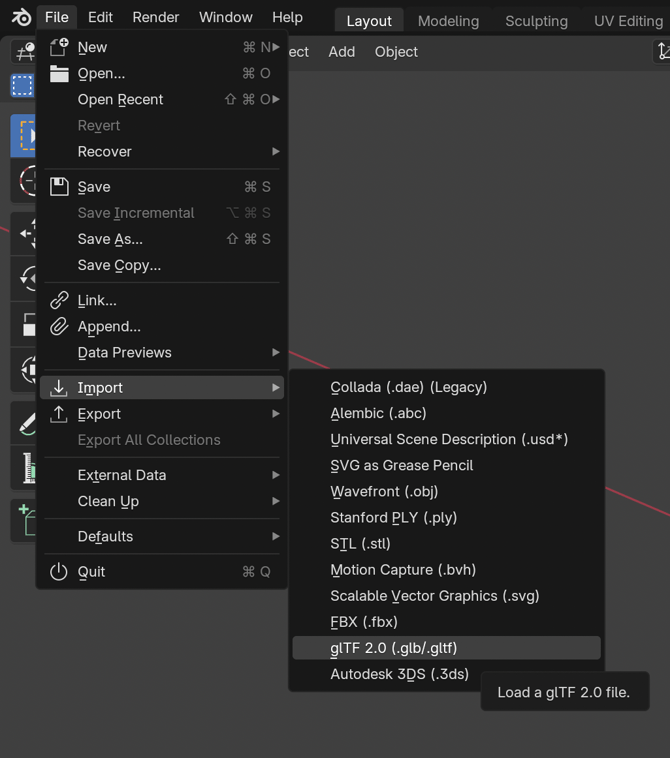The height and width of the screenshot is (758, 670).
Task: Open the File menu
Action: 57,17
